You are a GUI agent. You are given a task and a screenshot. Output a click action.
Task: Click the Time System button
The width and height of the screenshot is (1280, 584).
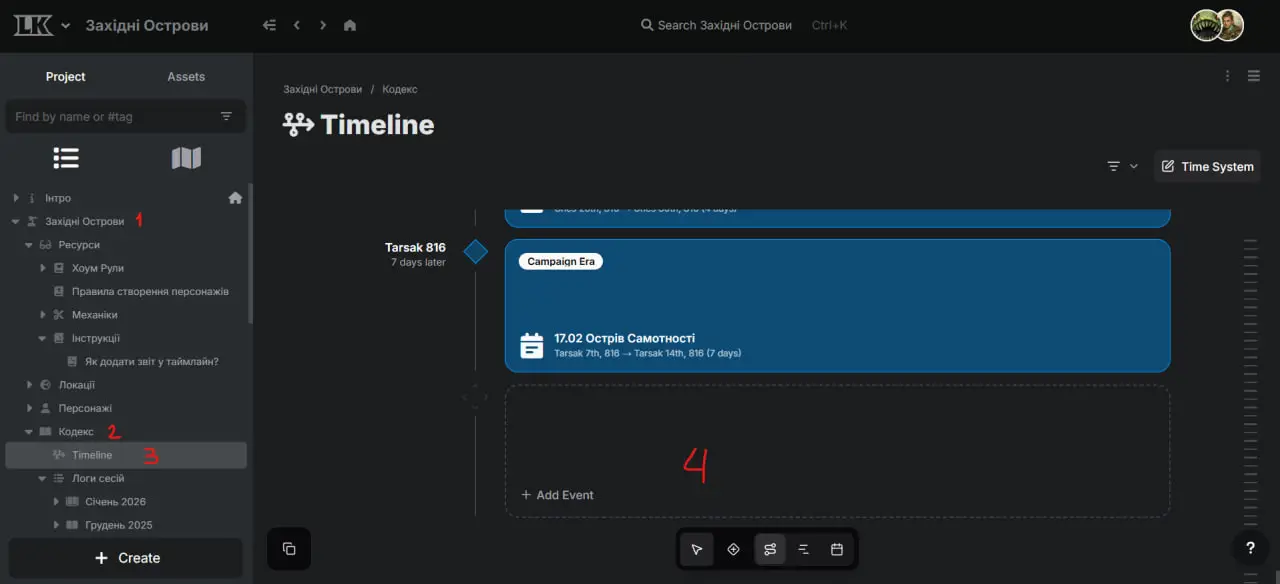click(x=1207, y=166)
